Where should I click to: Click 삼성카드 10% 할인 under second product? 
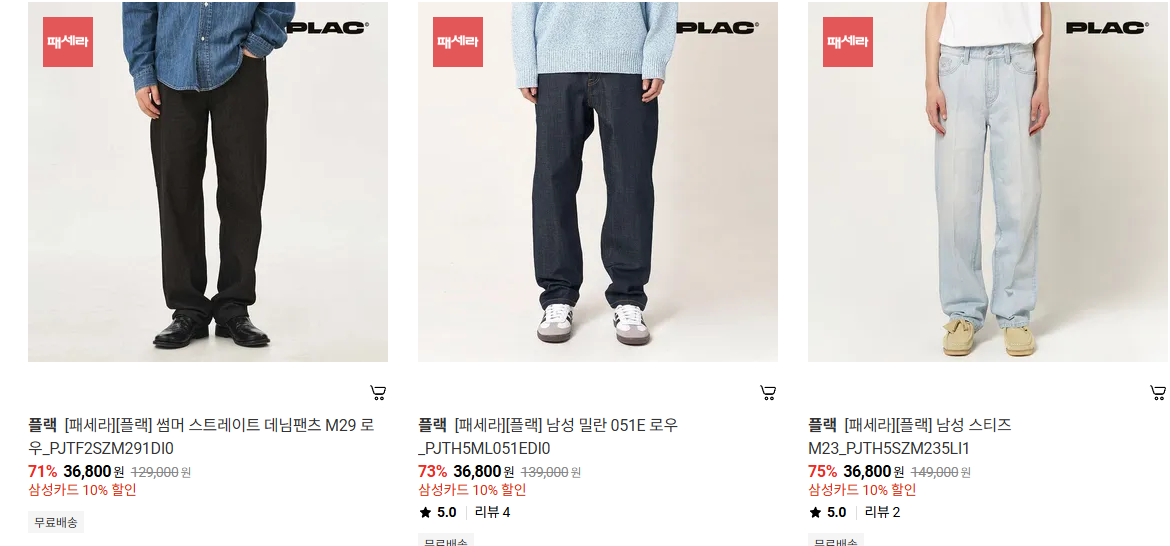[472, 490]
